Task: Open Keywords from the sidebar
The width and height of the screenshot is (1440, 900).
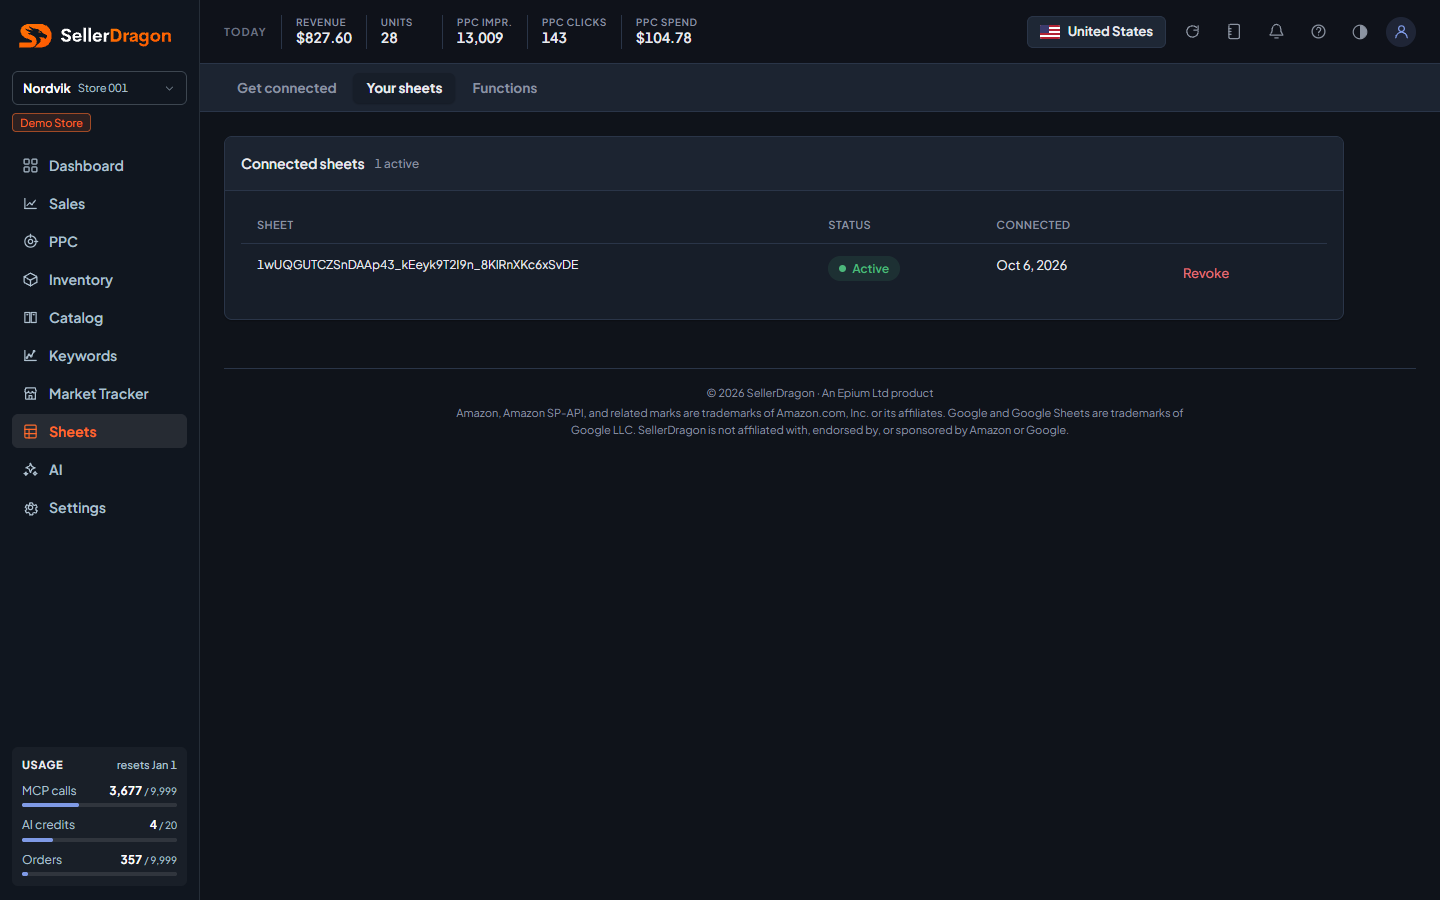Action: coord(99,356)
